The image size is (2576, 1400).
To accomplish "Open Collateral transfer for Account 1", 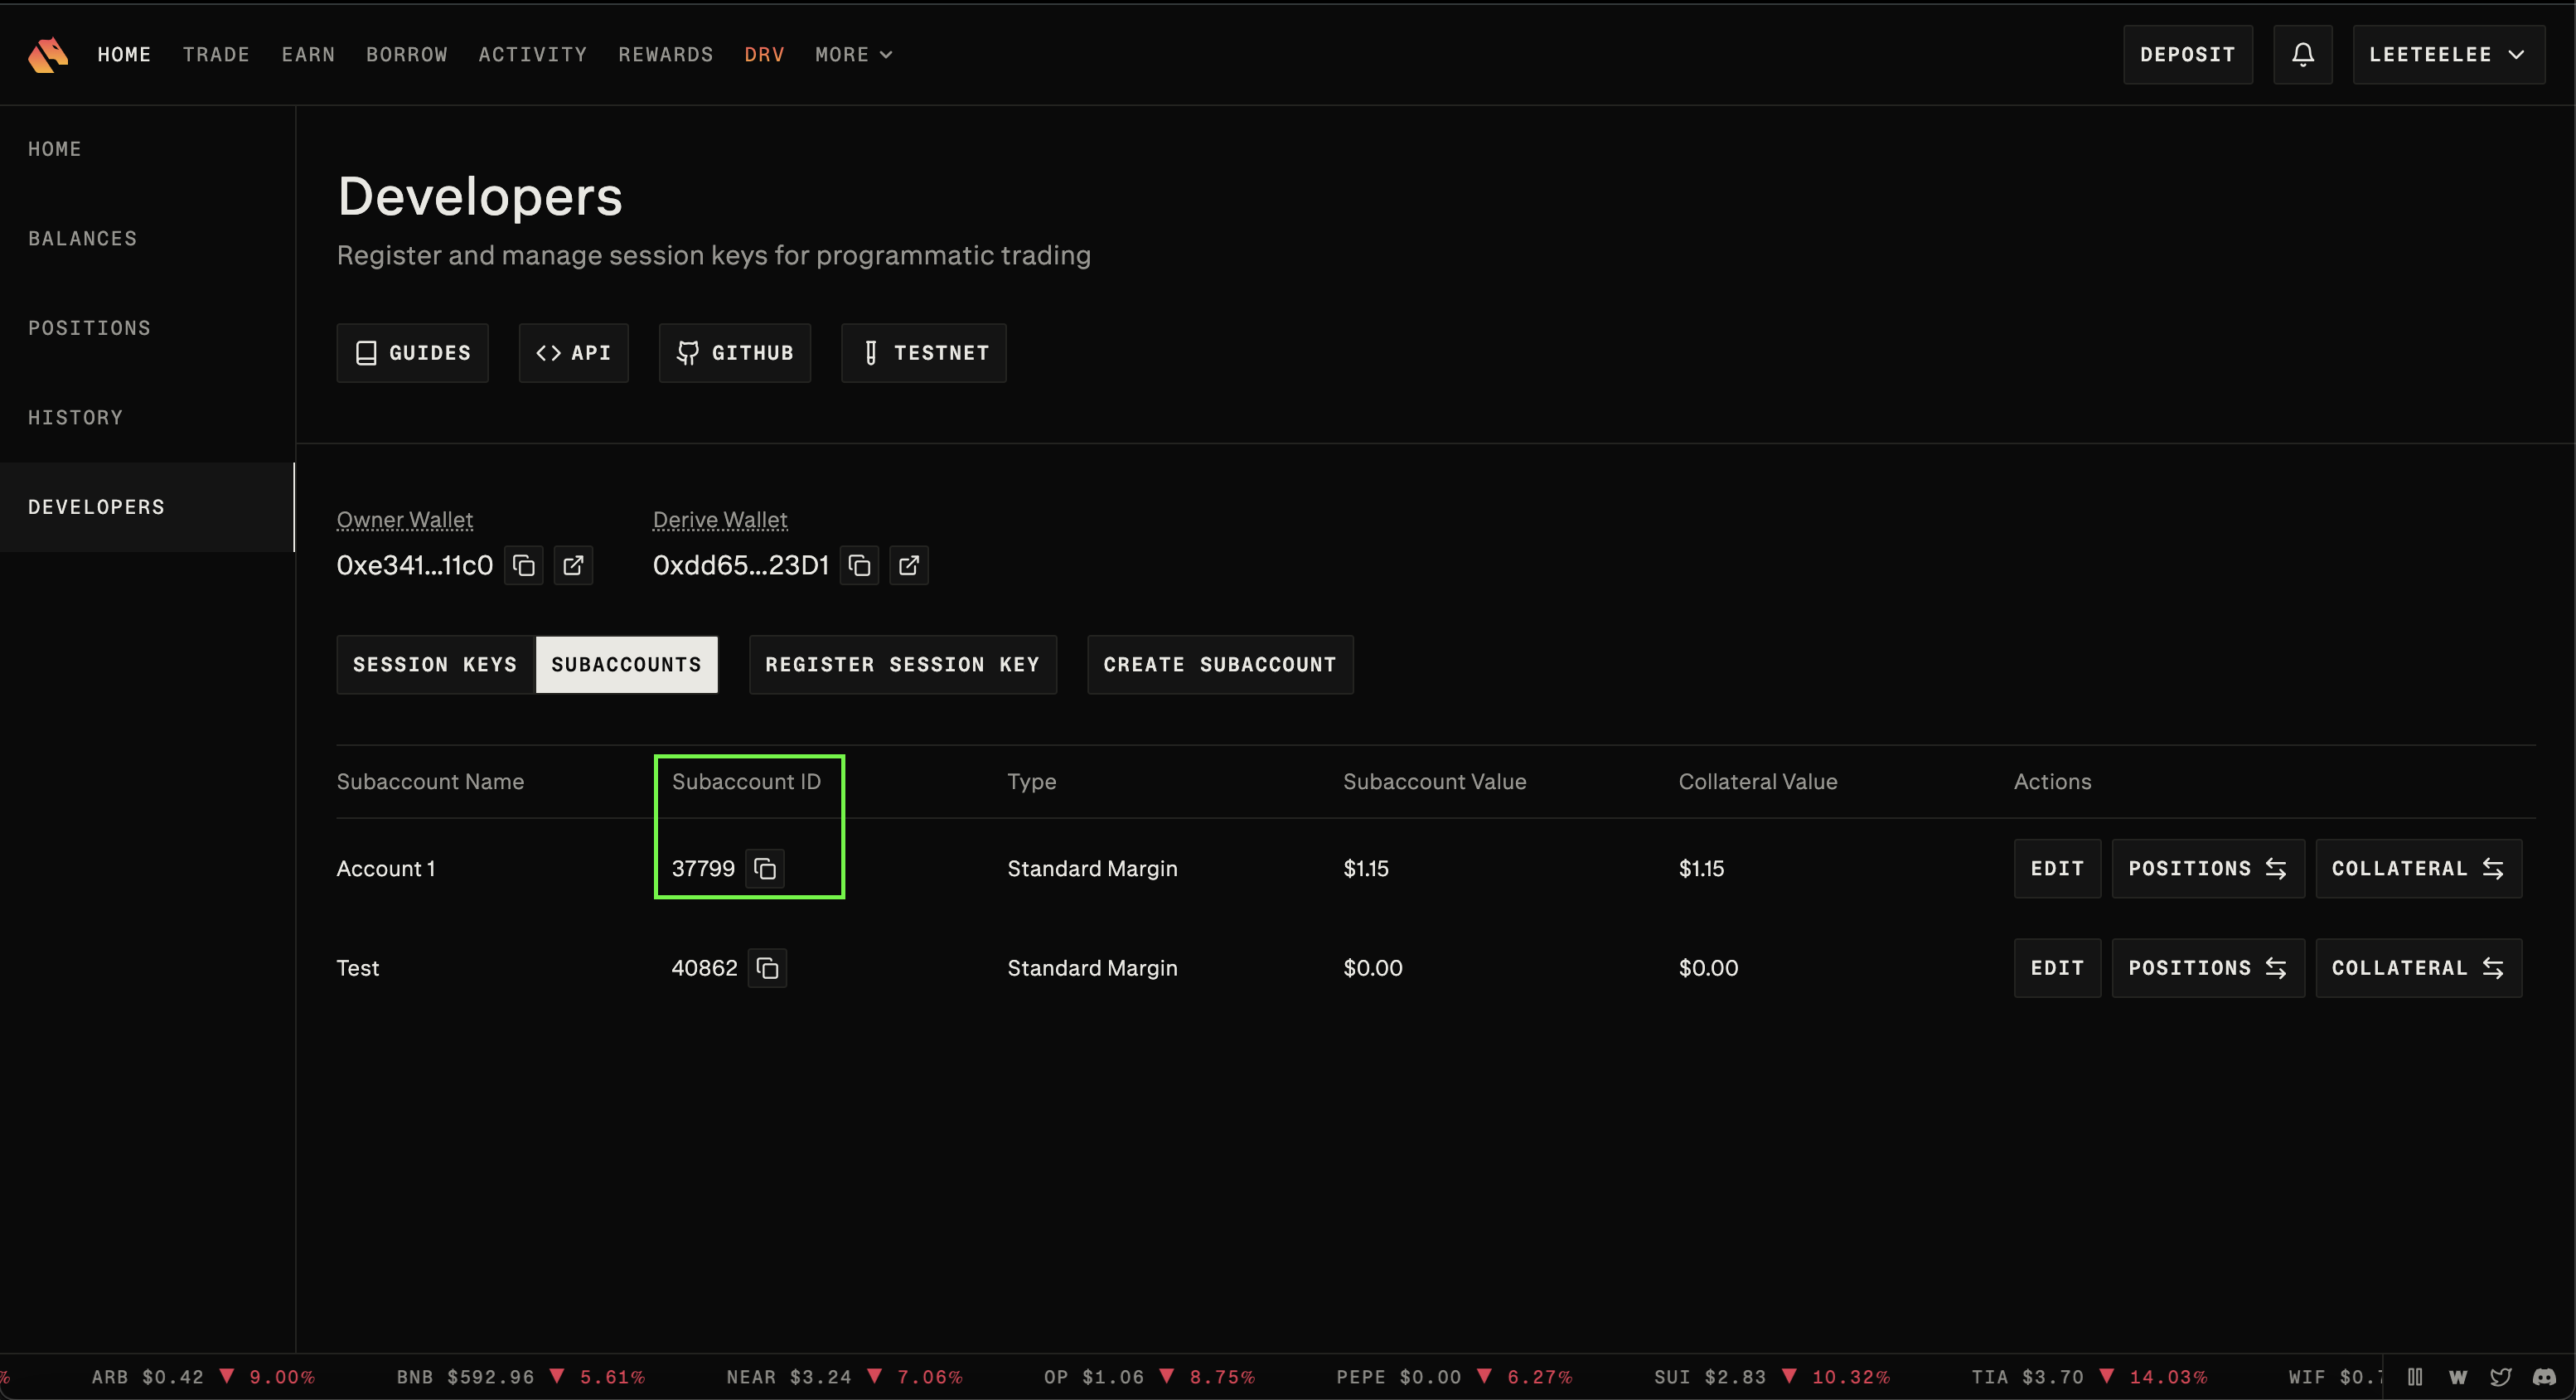I will (x=2417, y=869).
